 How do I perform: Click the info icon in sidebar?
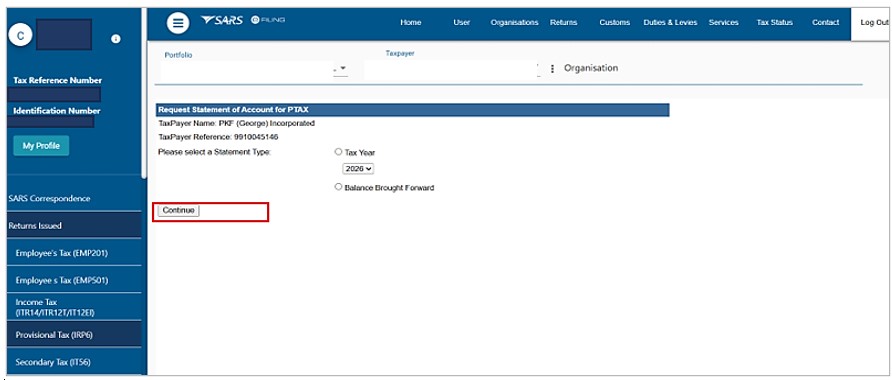[x=115, y=39]
